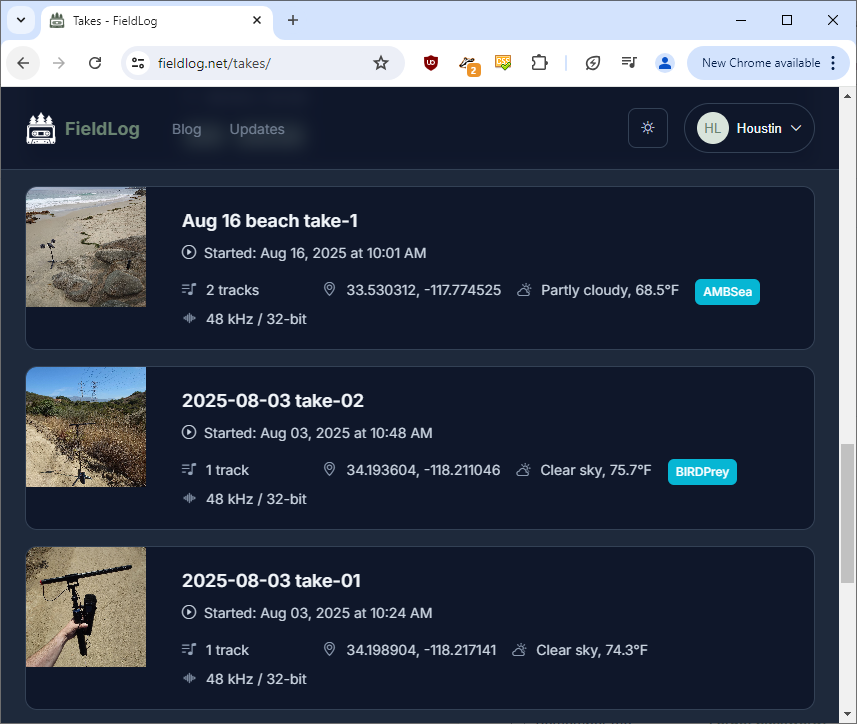Open the Houstin user account dropdown
The height and width of the screenshot is (724, 857).
749,128
